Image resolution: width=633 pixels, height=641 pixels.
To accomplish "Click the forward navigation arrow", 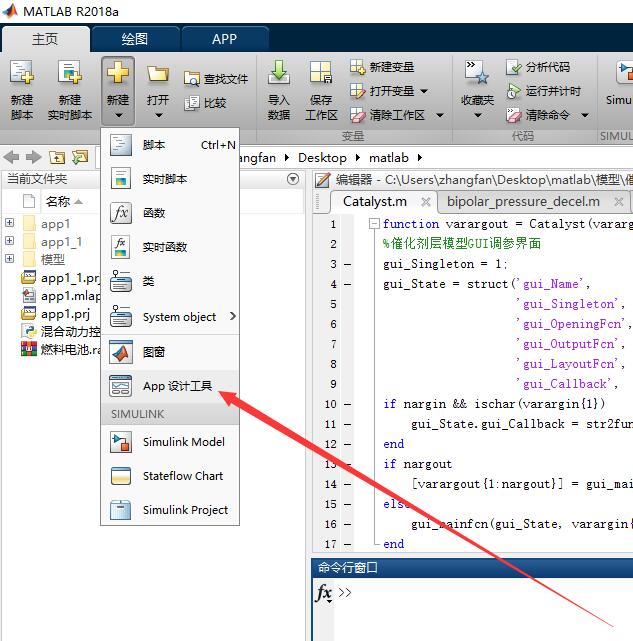I will pyautogui.click(x=34, y=157).
